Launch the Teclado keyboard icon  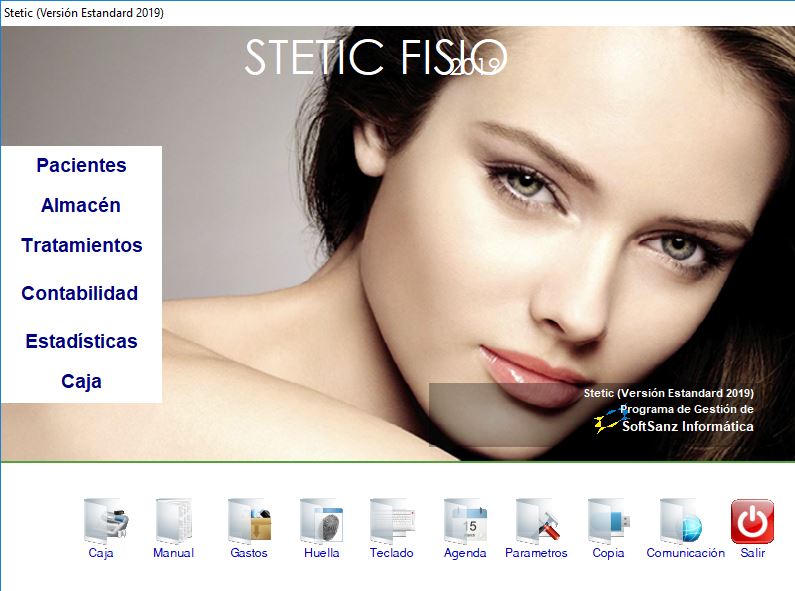point(391,521)
